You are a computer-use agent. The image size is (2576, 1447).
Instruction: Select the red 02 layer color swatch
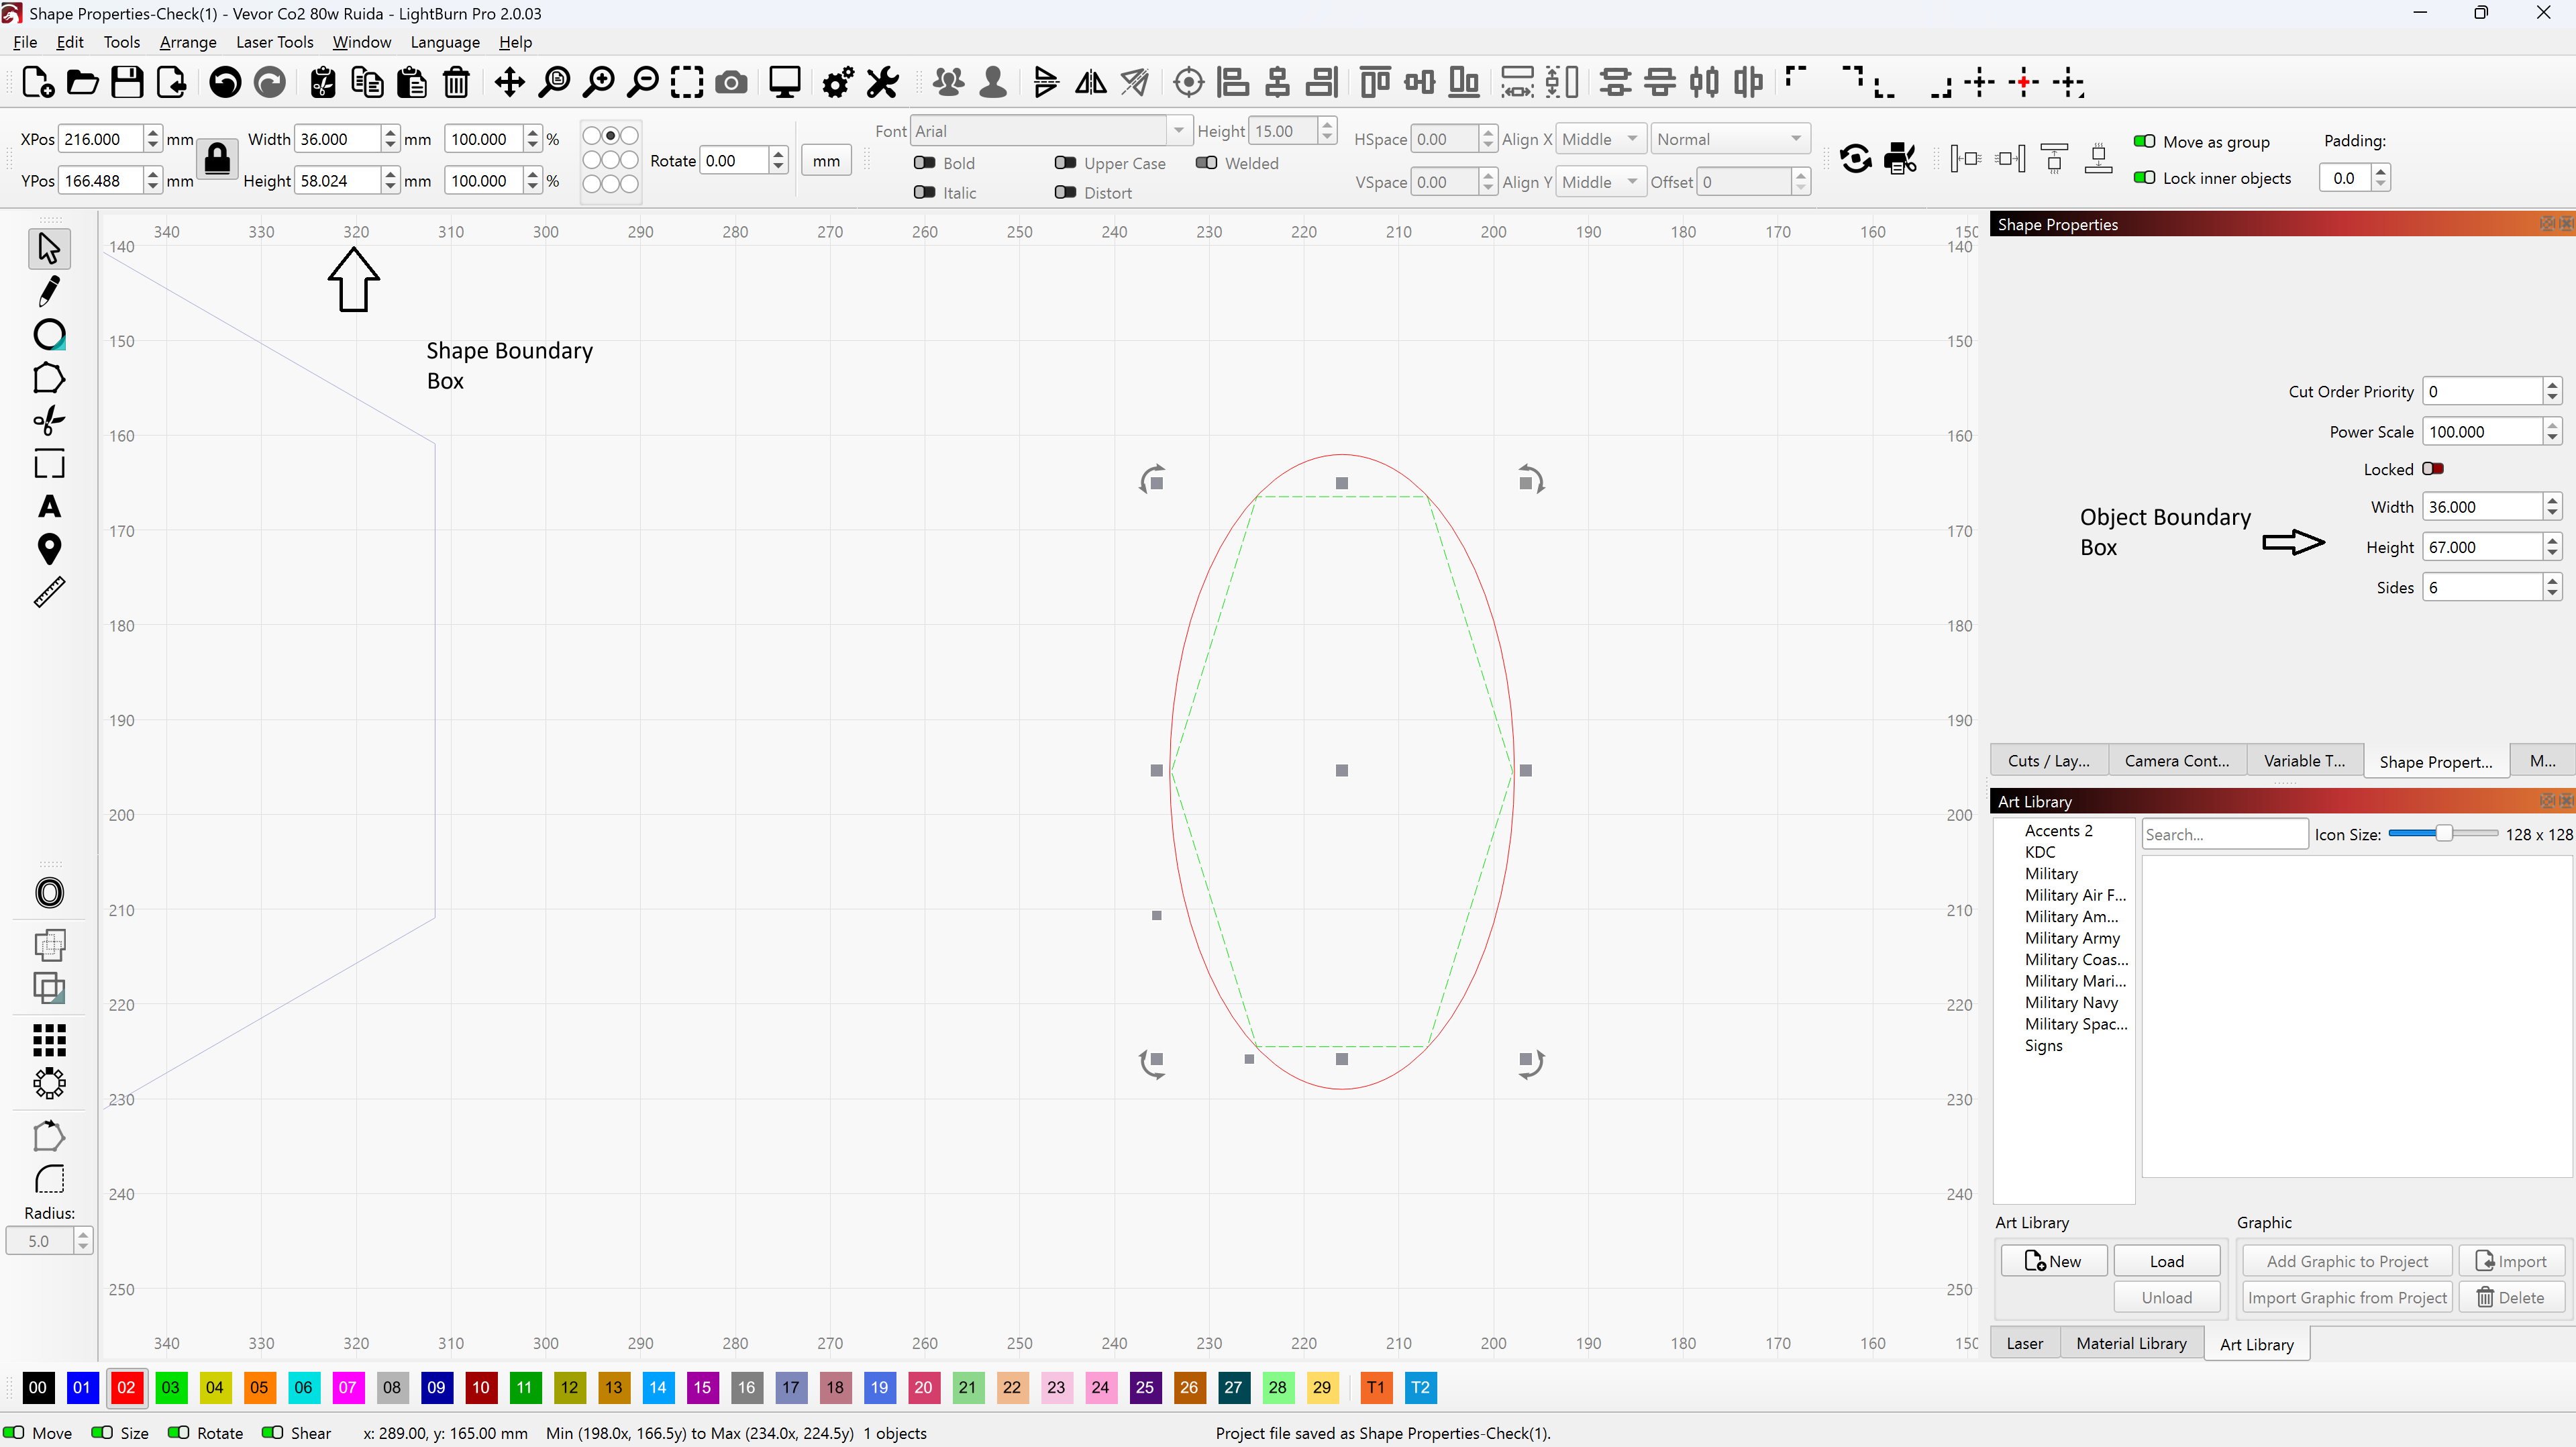(126, 1387)
